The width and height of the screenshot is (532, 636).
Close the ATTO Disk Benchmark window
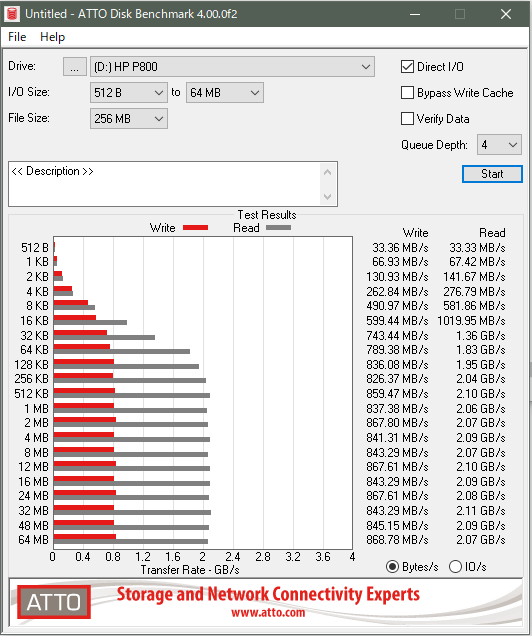click(506, 14)
